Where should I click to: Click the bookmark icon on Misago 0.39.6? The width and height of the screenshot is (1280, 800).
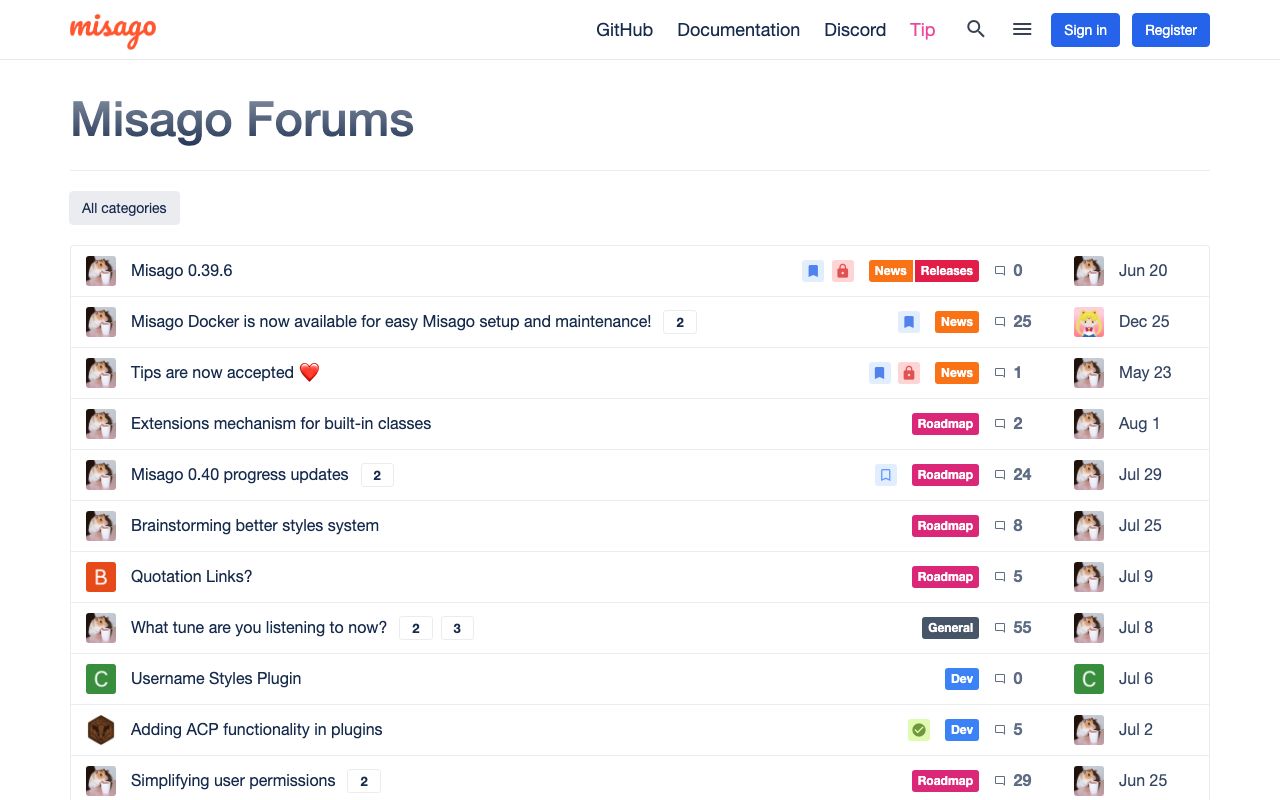[813, 271]
